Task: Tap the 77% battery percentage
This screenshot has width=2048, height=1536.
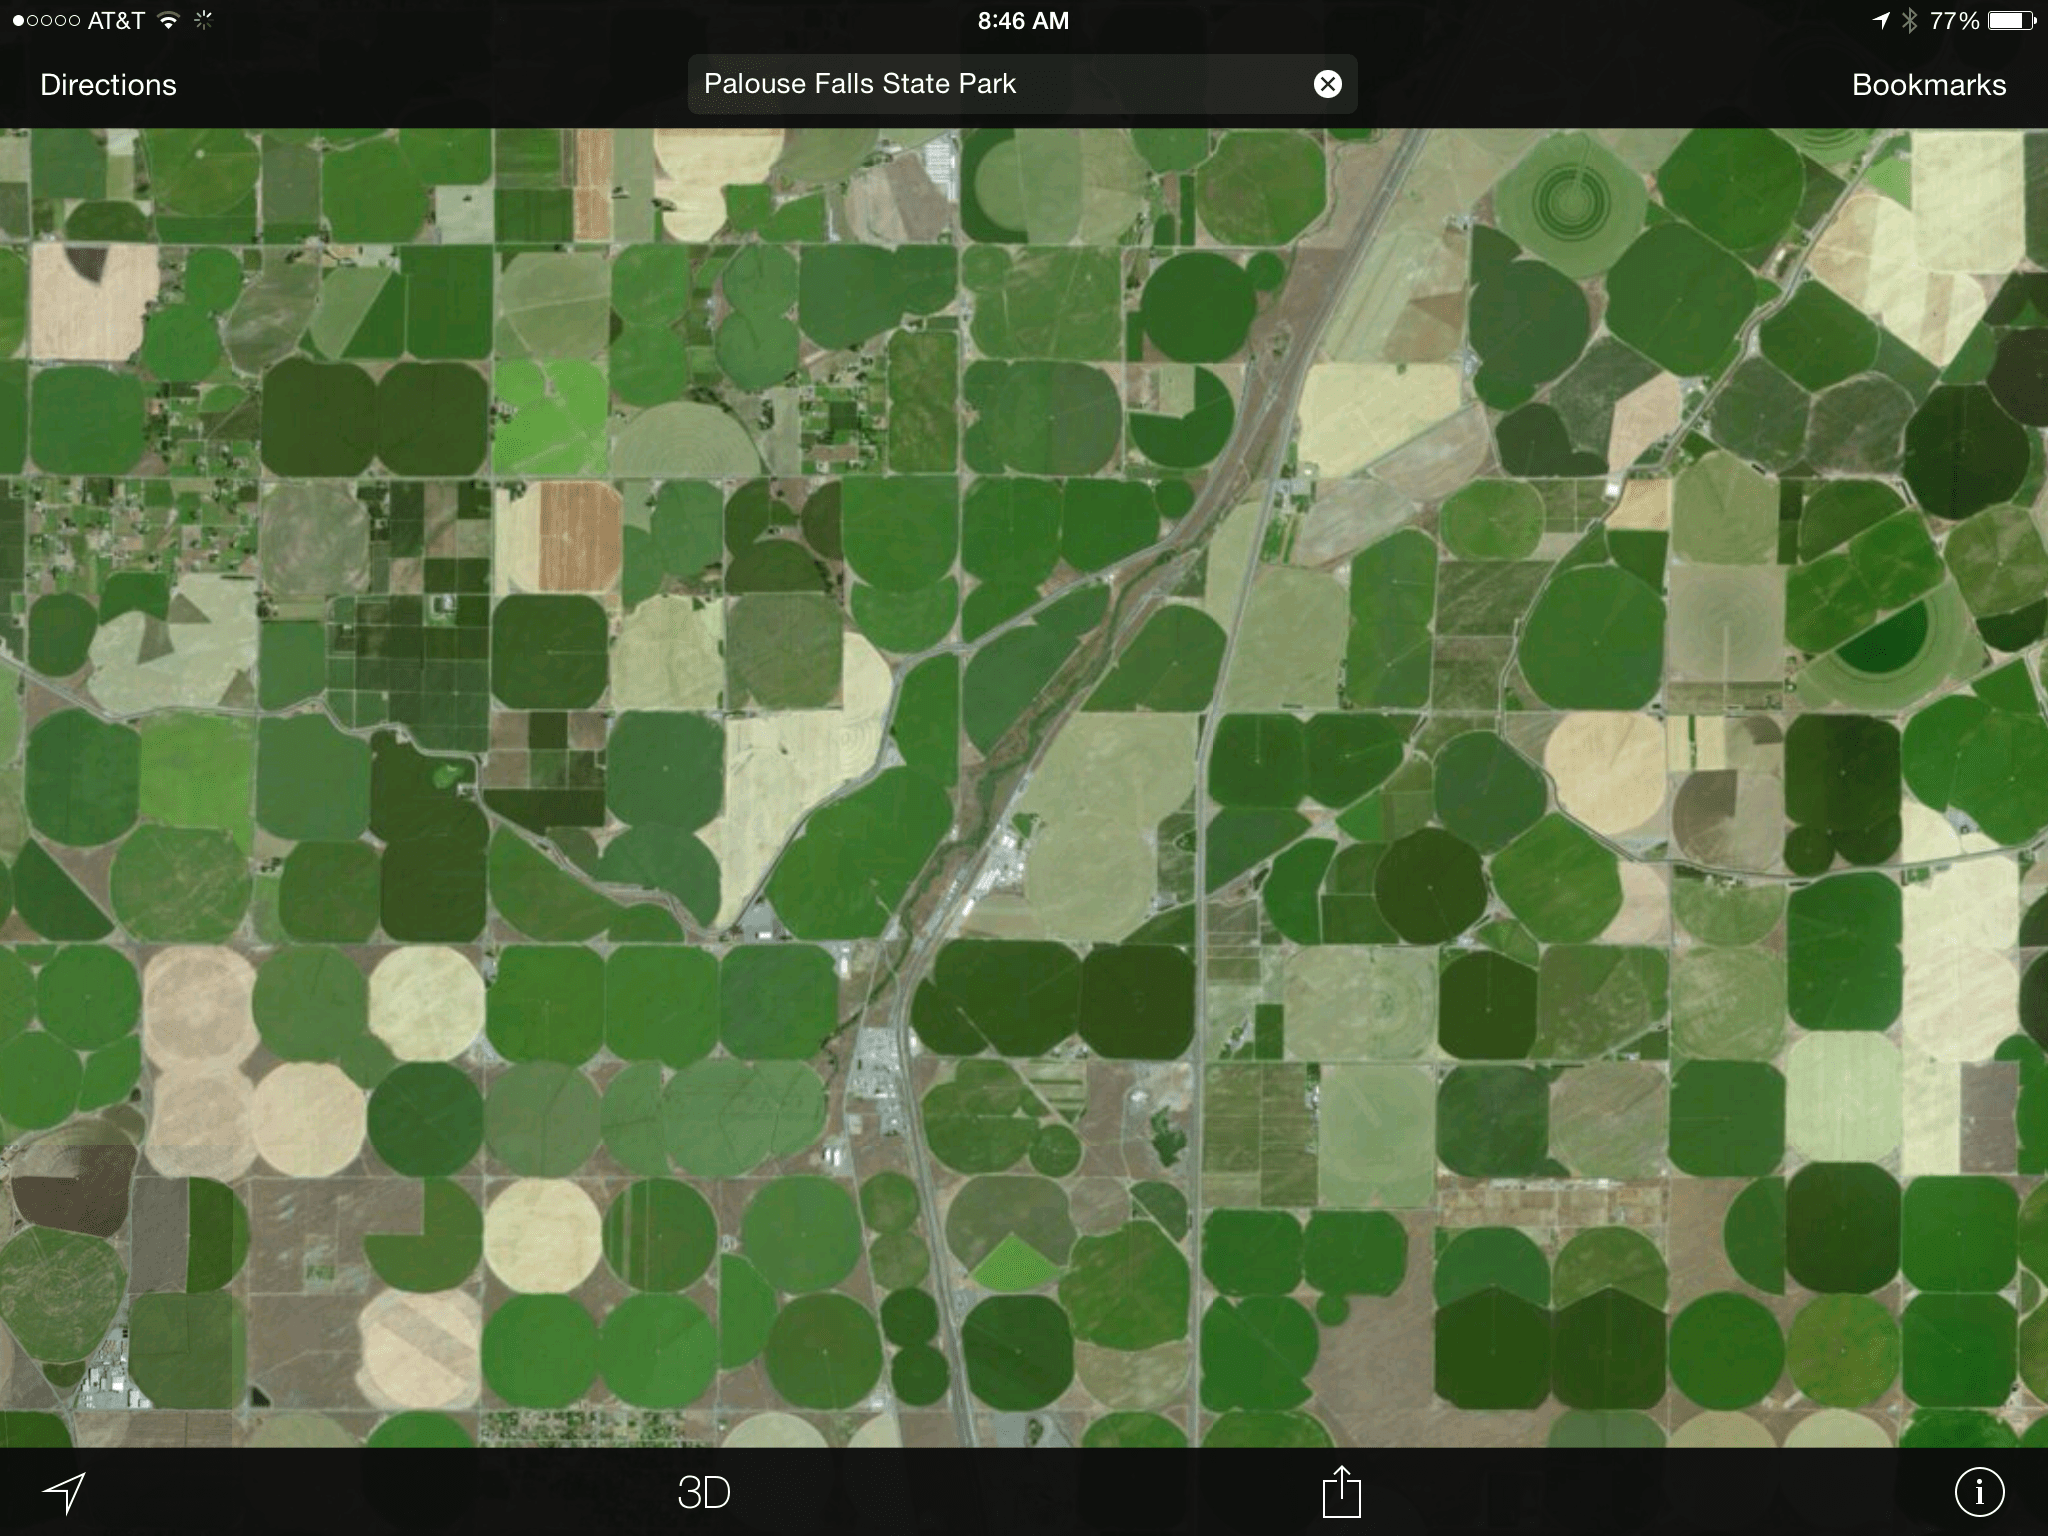Action: click(x=1954, y=21)
